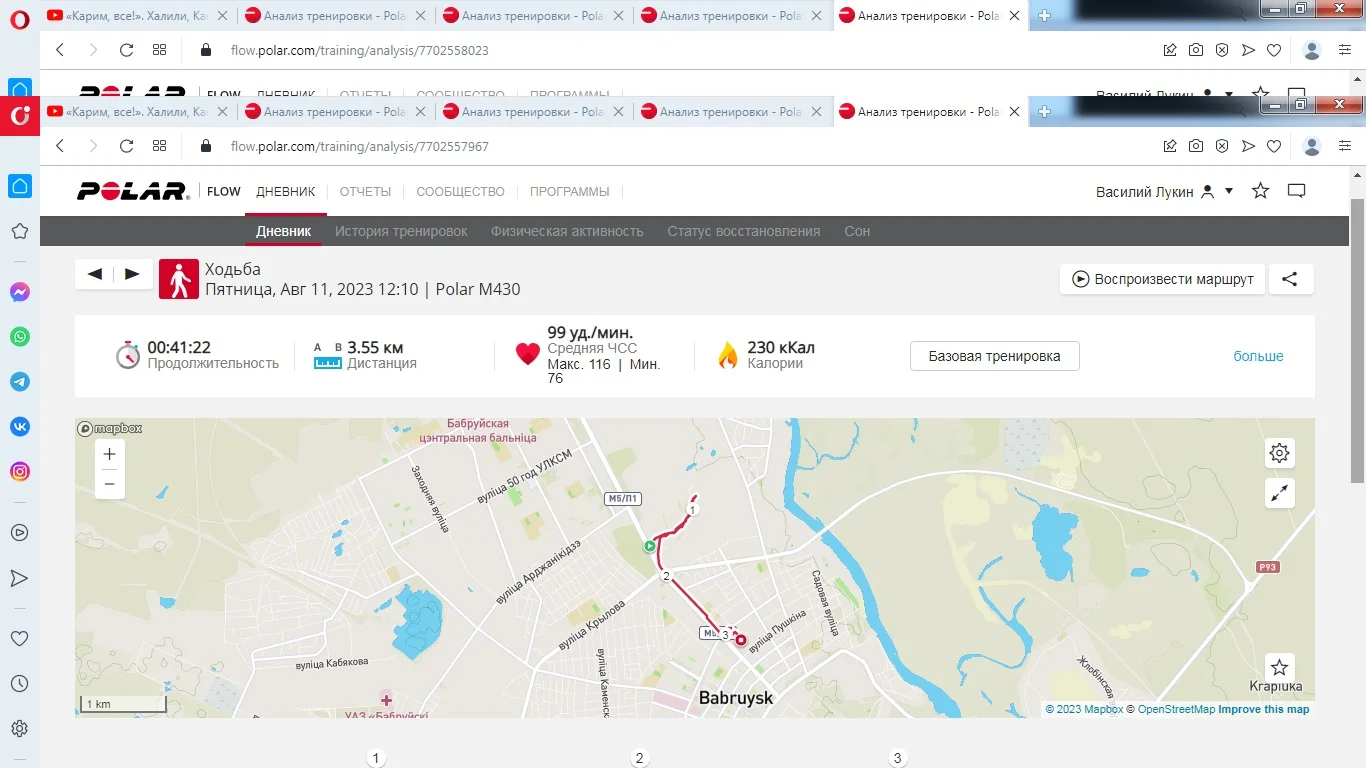This screenshot has height=768, width=1366.
Task: Zoom out on the map
Action: point(110,484)
